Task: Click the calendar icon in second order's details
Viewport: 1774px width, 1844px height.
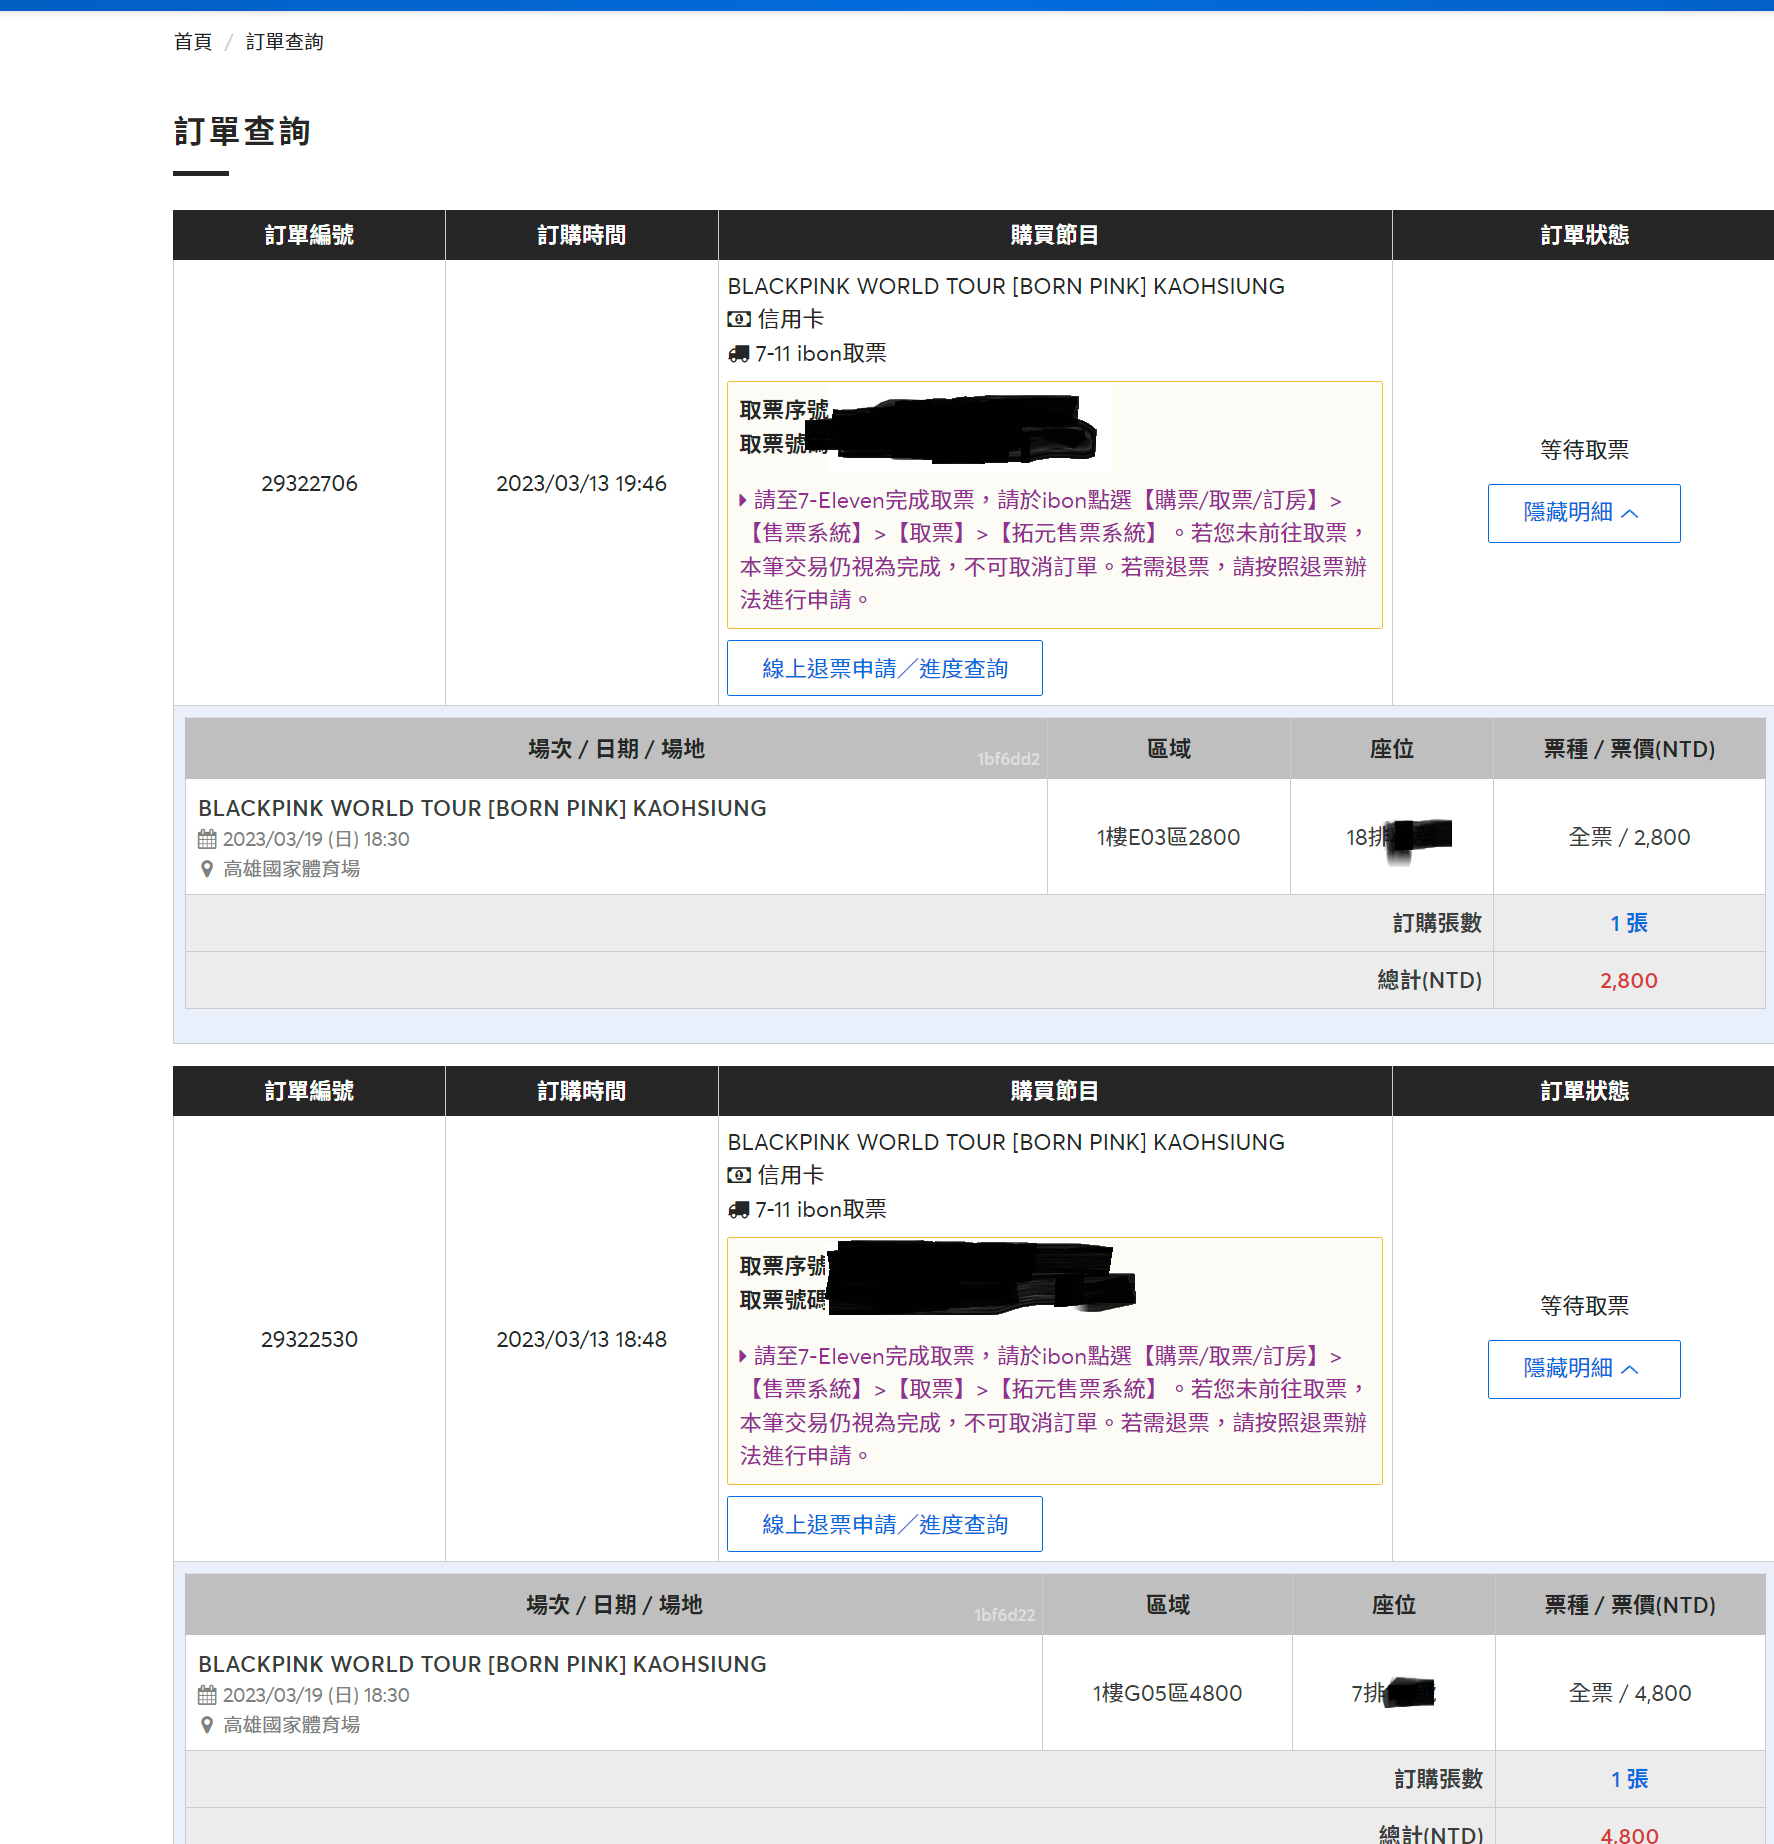Action: (207, 1695)
